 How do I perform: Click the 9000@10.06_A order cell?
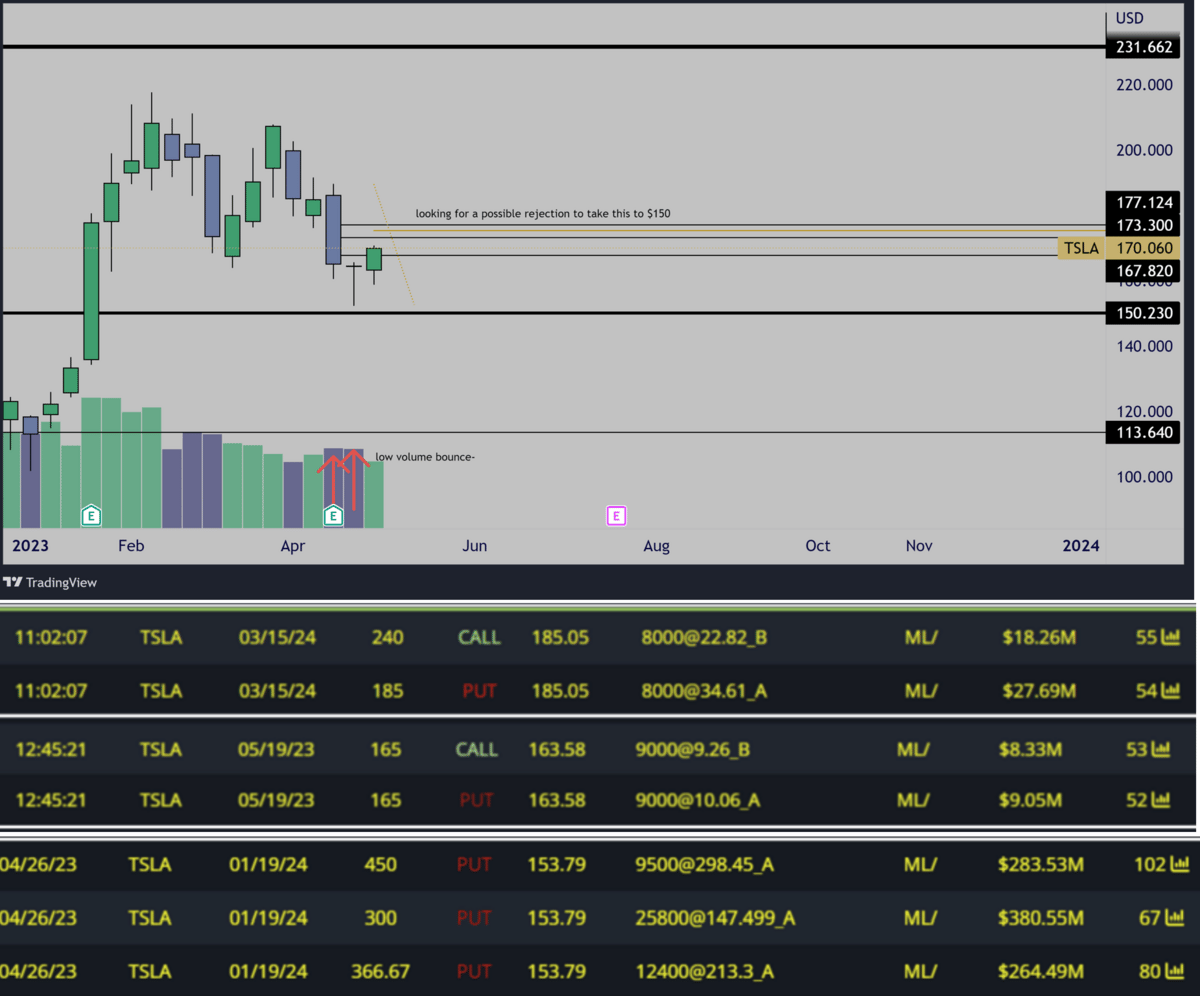coord(700,800)
